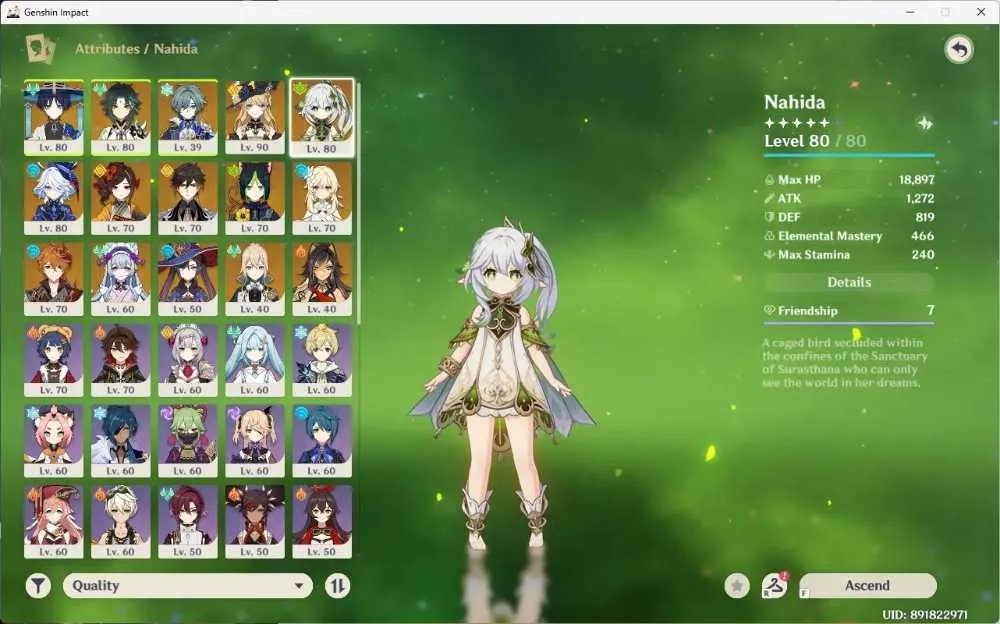The height and width of the screenshot is (624, 1000).
Task: Close the Genshin Impact window
Action: (x=981, y=12)
